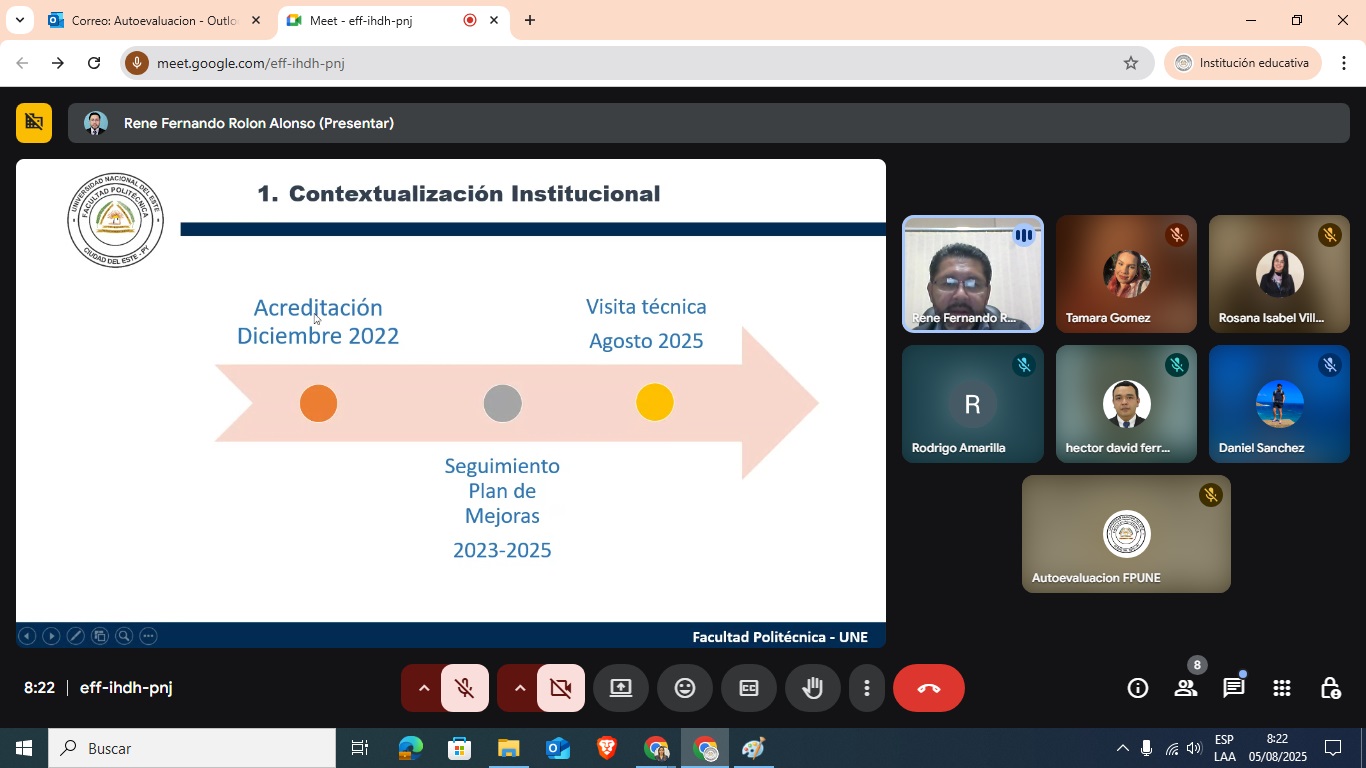Click the raise hand icon
1366x768 pixels.
pyautogui.click(x=812, y=688)
